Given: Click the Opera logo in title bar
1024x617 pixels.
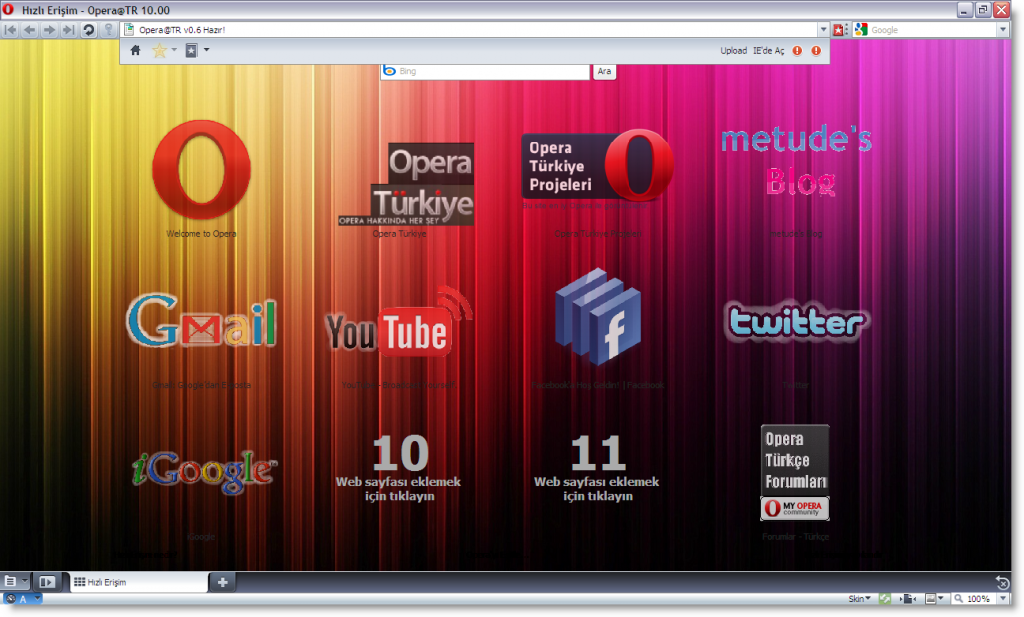Looking at the screenshot, I should click(8, 10).
